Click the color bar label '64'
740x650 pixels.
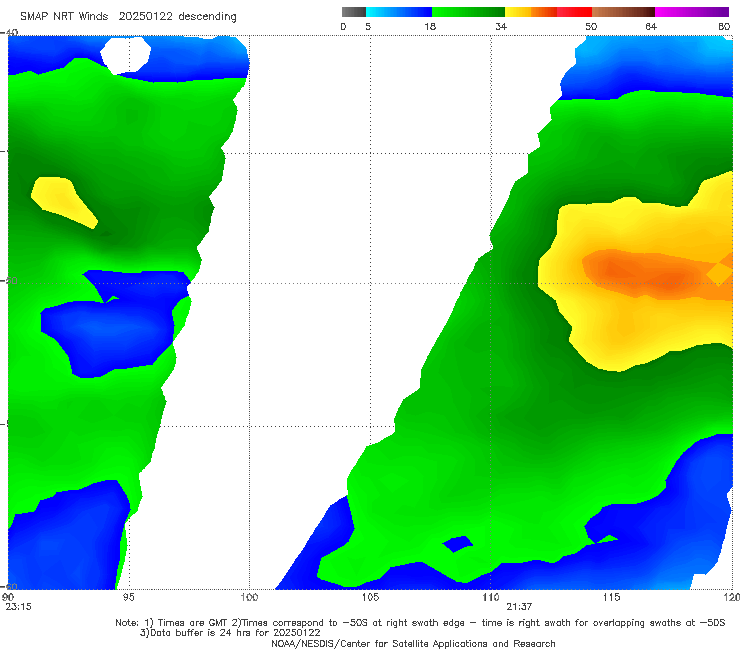pyautogui.click(x=651, y=27)
